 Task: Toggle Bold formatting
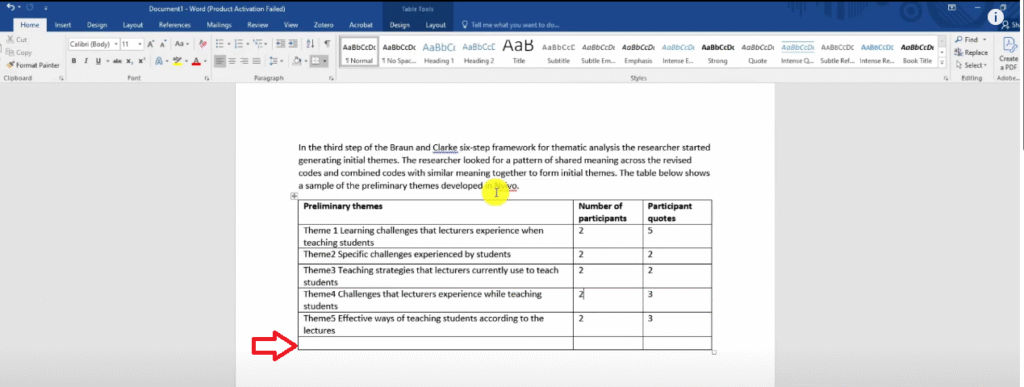74,61
